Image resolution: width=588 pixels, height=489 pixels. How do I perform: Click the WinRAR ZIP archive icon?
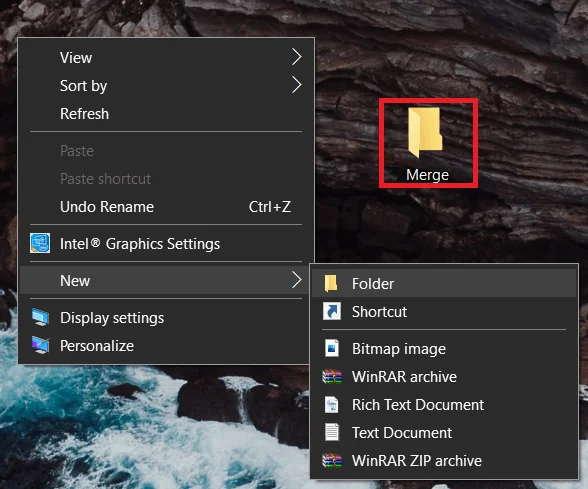pos(332,460)
